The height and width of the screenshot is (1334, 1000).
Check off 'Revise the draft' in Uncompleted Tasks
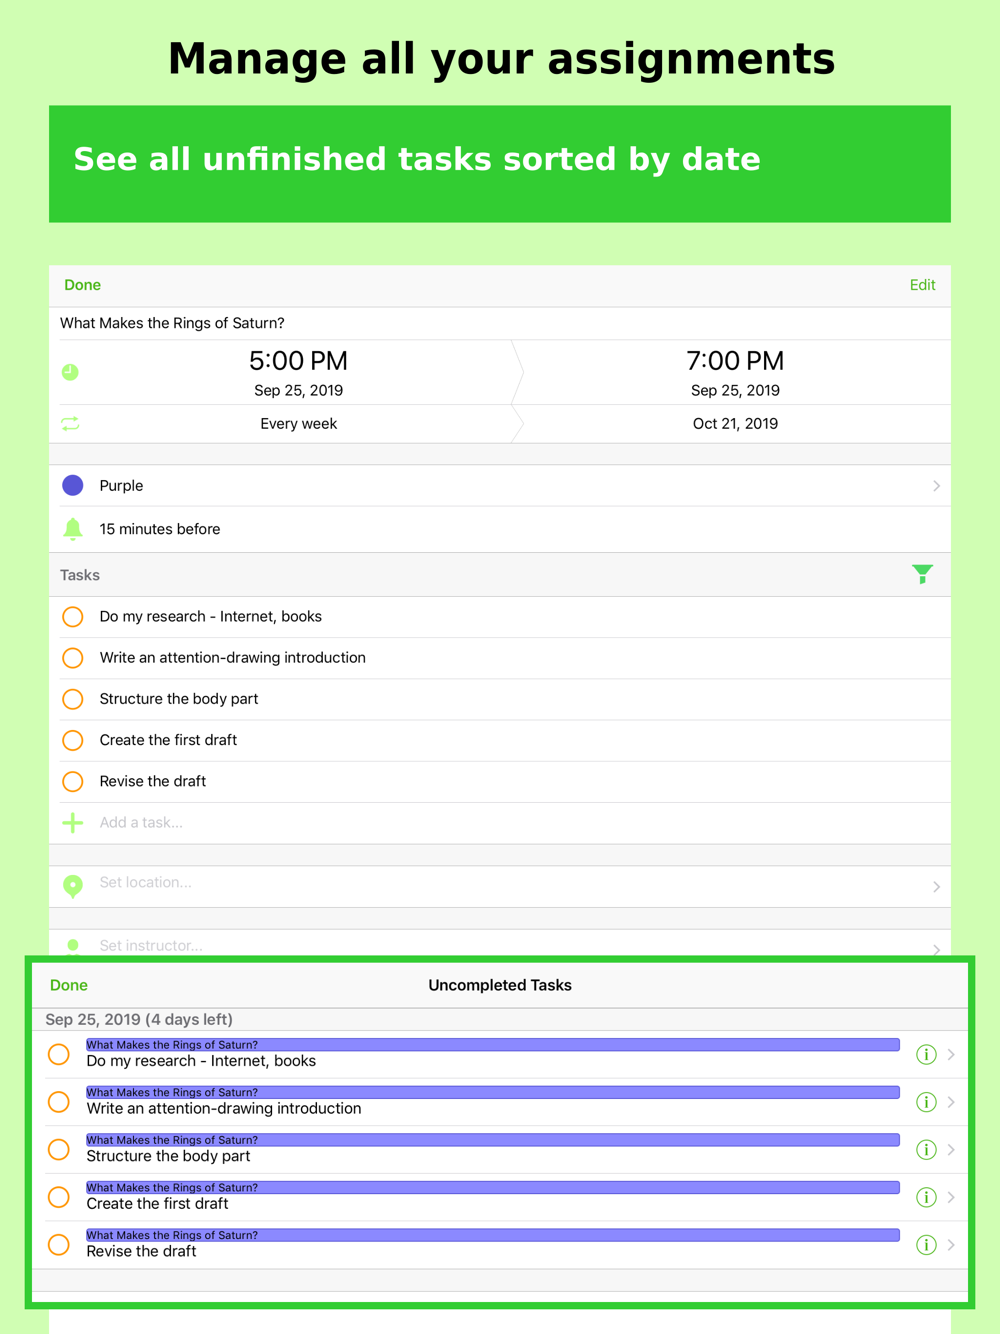click(59, 1245)
